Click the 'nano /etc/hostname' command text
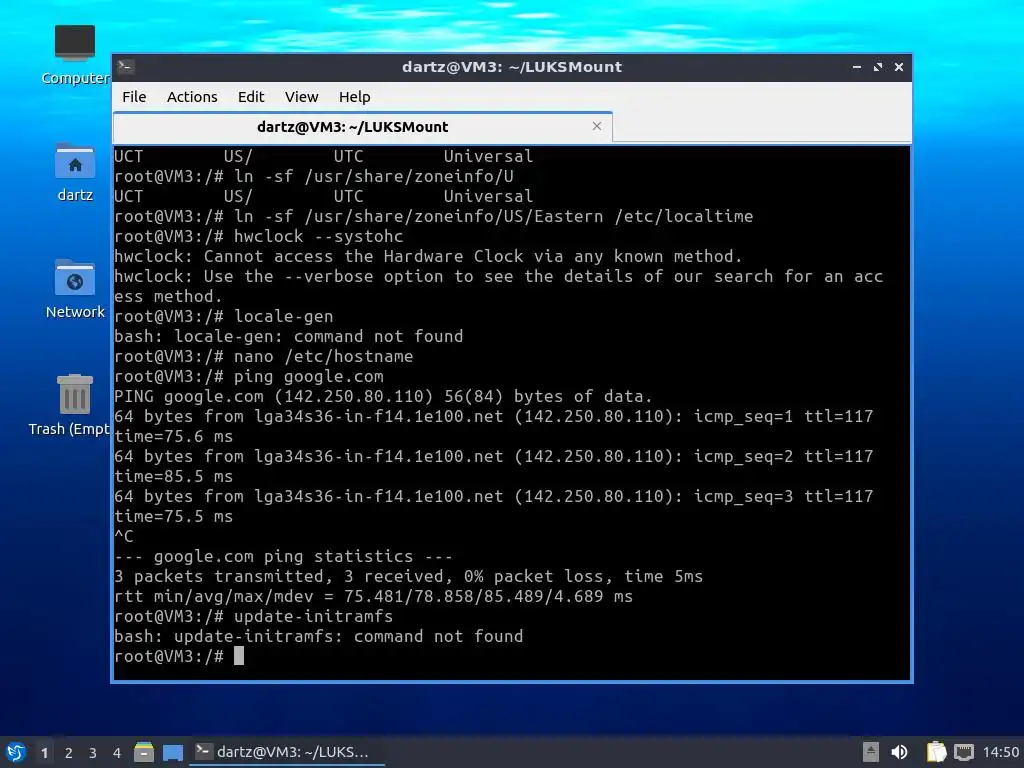Screen dimensions: 1024x768 click(x=323, y=357)
